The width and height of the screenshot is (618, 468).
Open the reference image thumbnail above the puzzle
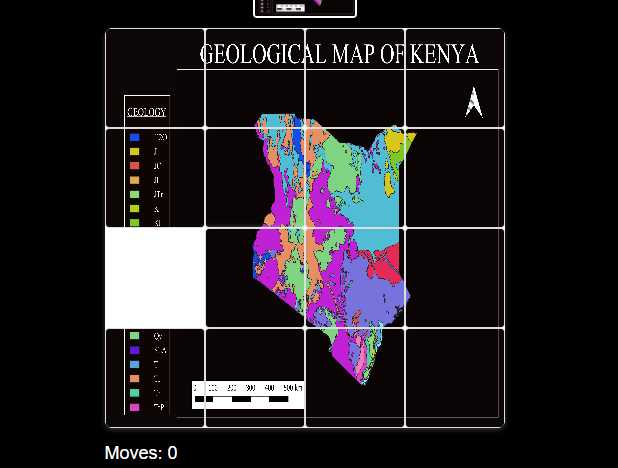[x=305, y=8]
